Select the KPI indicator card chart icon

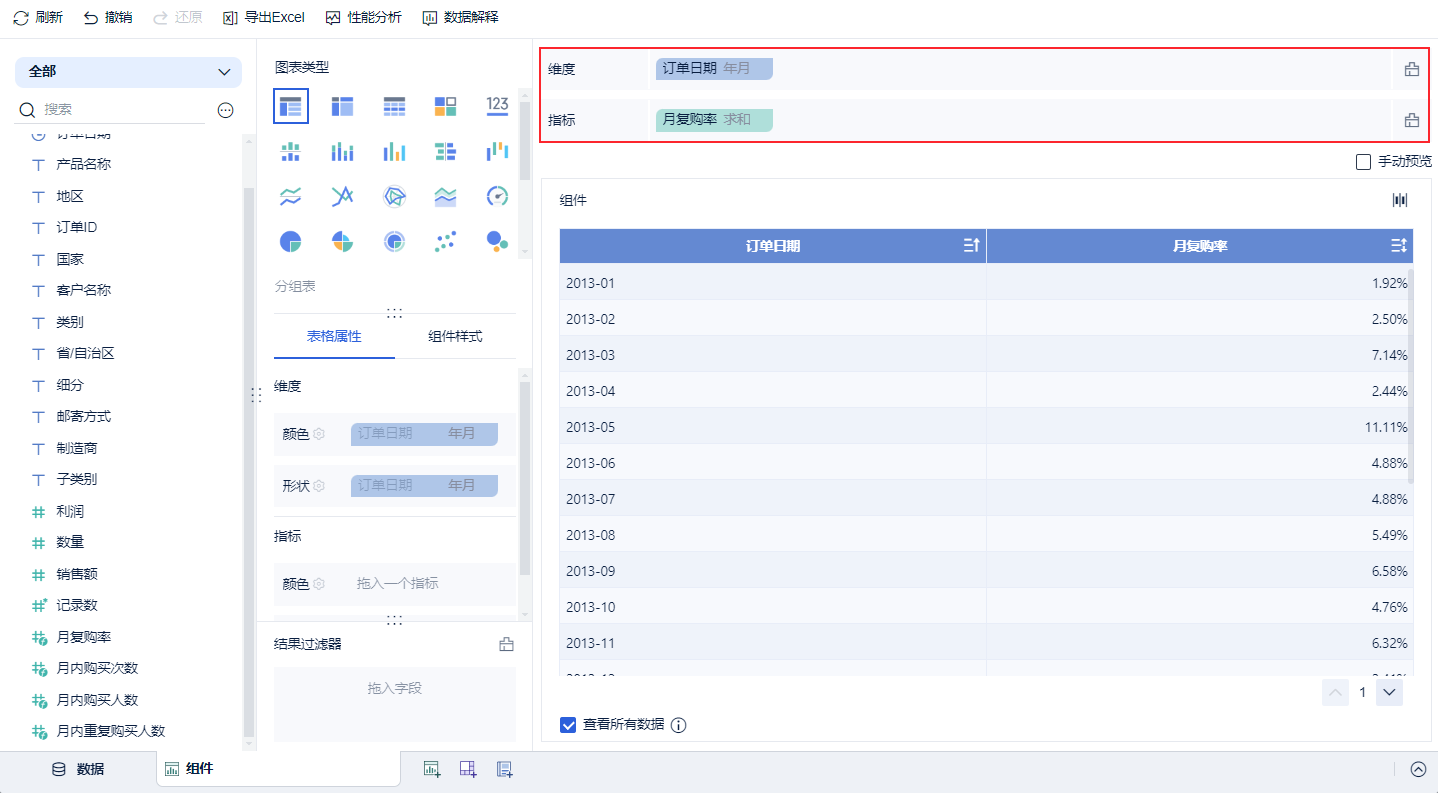pos(497,105)
